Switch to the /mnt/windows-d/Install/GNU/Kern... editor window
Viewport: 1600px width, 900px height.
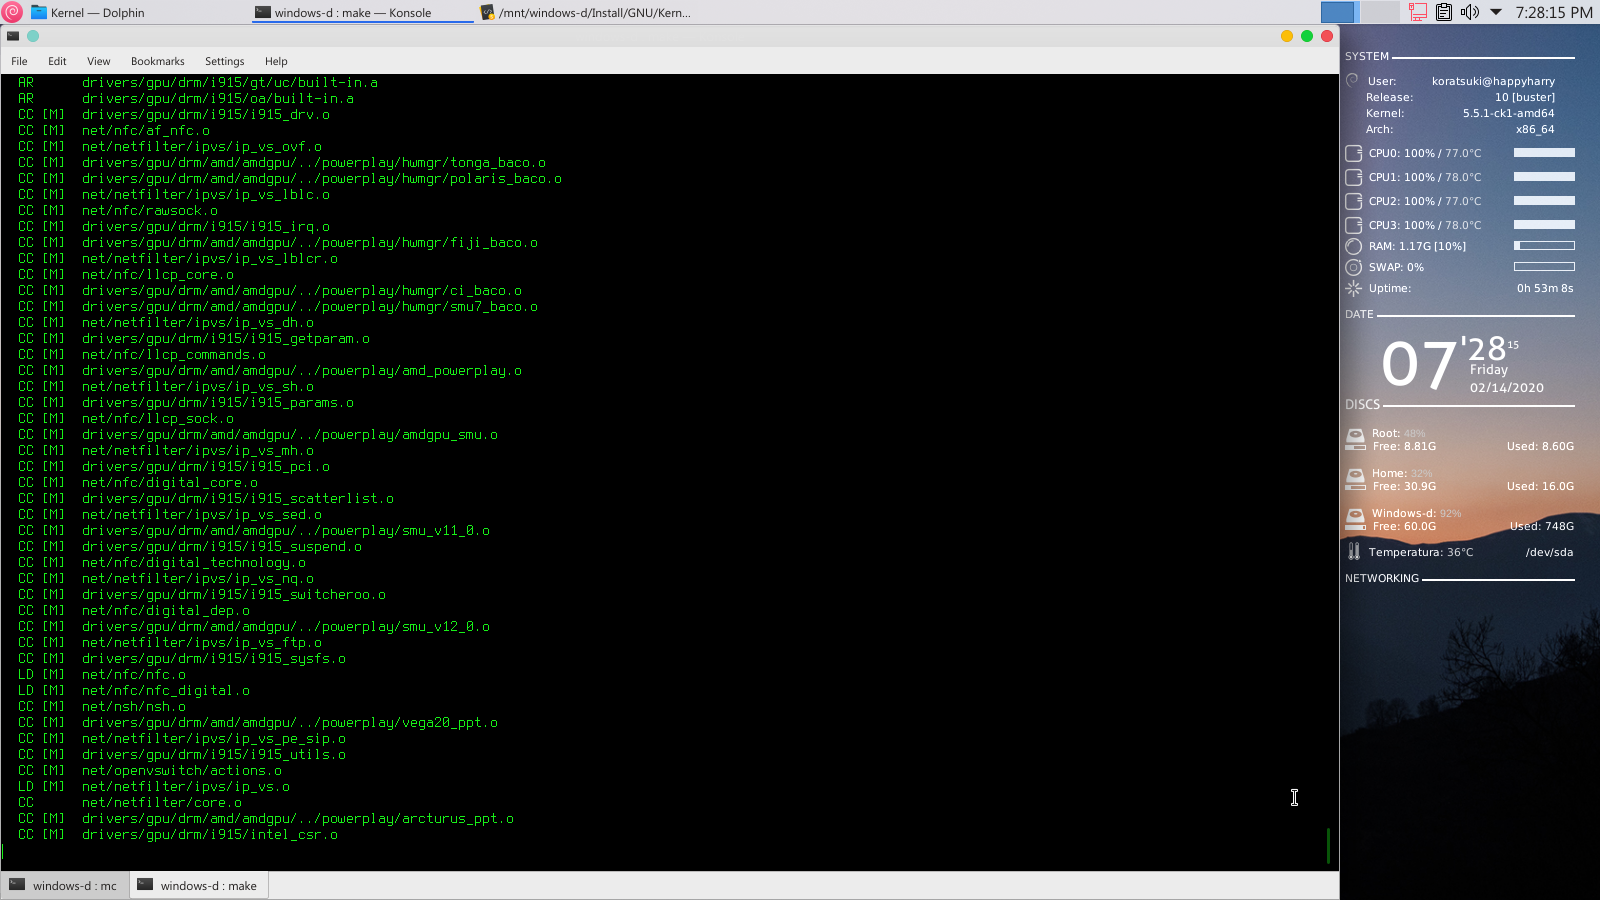(585, 12)
